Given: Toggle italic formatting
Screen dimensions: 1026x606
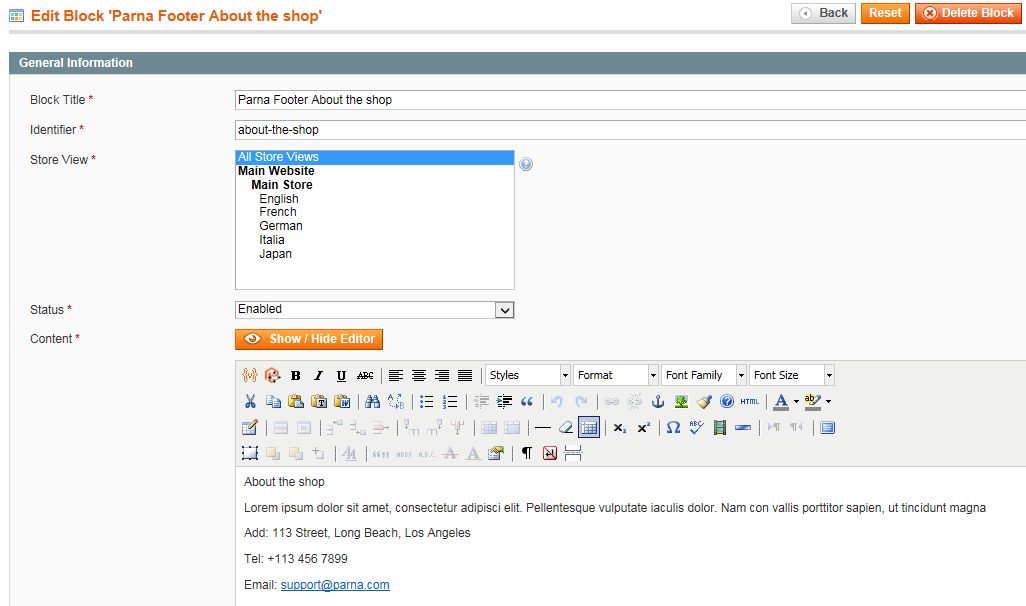Looking at the screenshot, I should (319, 375).
